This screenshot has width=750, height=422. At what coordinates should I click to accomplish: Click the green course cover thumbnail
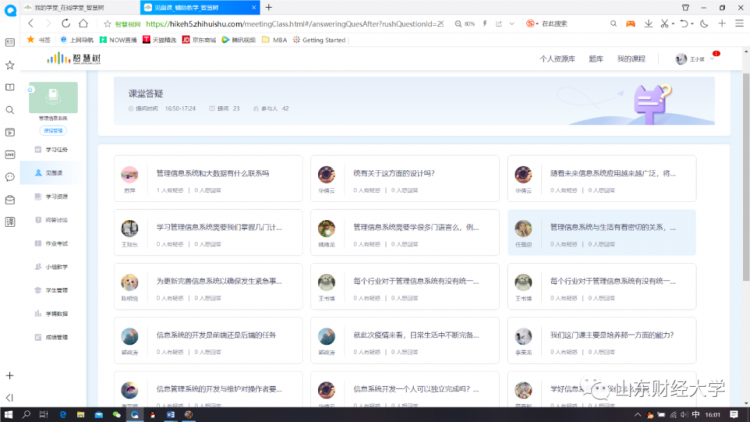[x=53, y=97]
